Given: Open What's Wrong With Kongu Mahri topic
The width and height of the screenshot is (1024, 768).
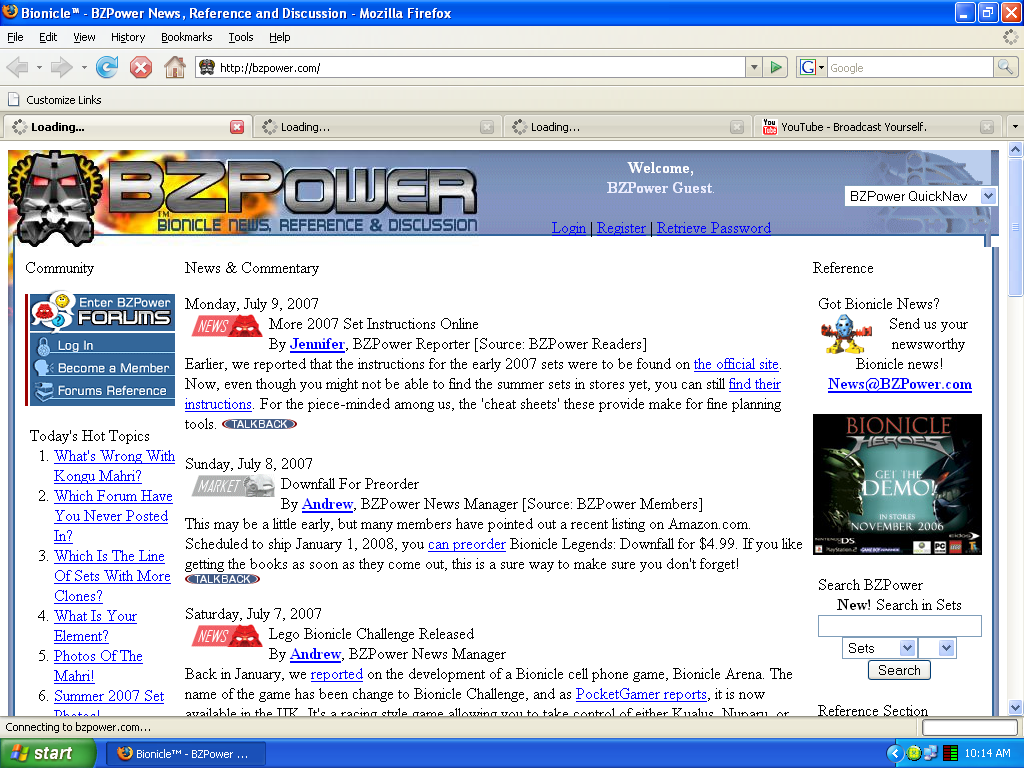Looking at the screenshot, I should coord(114,466).
